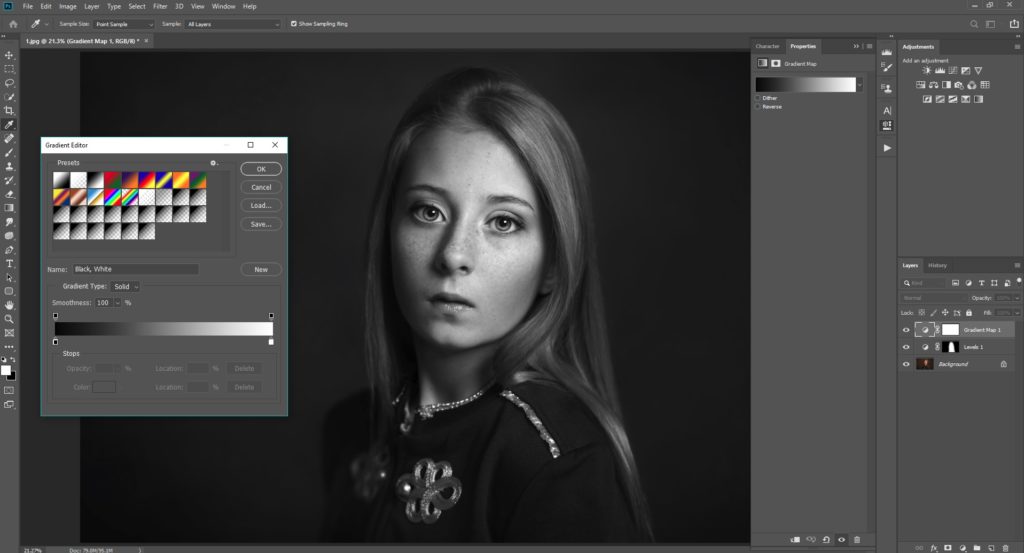
Task: Click Add layer style fx icon
Action: (934, 548)
